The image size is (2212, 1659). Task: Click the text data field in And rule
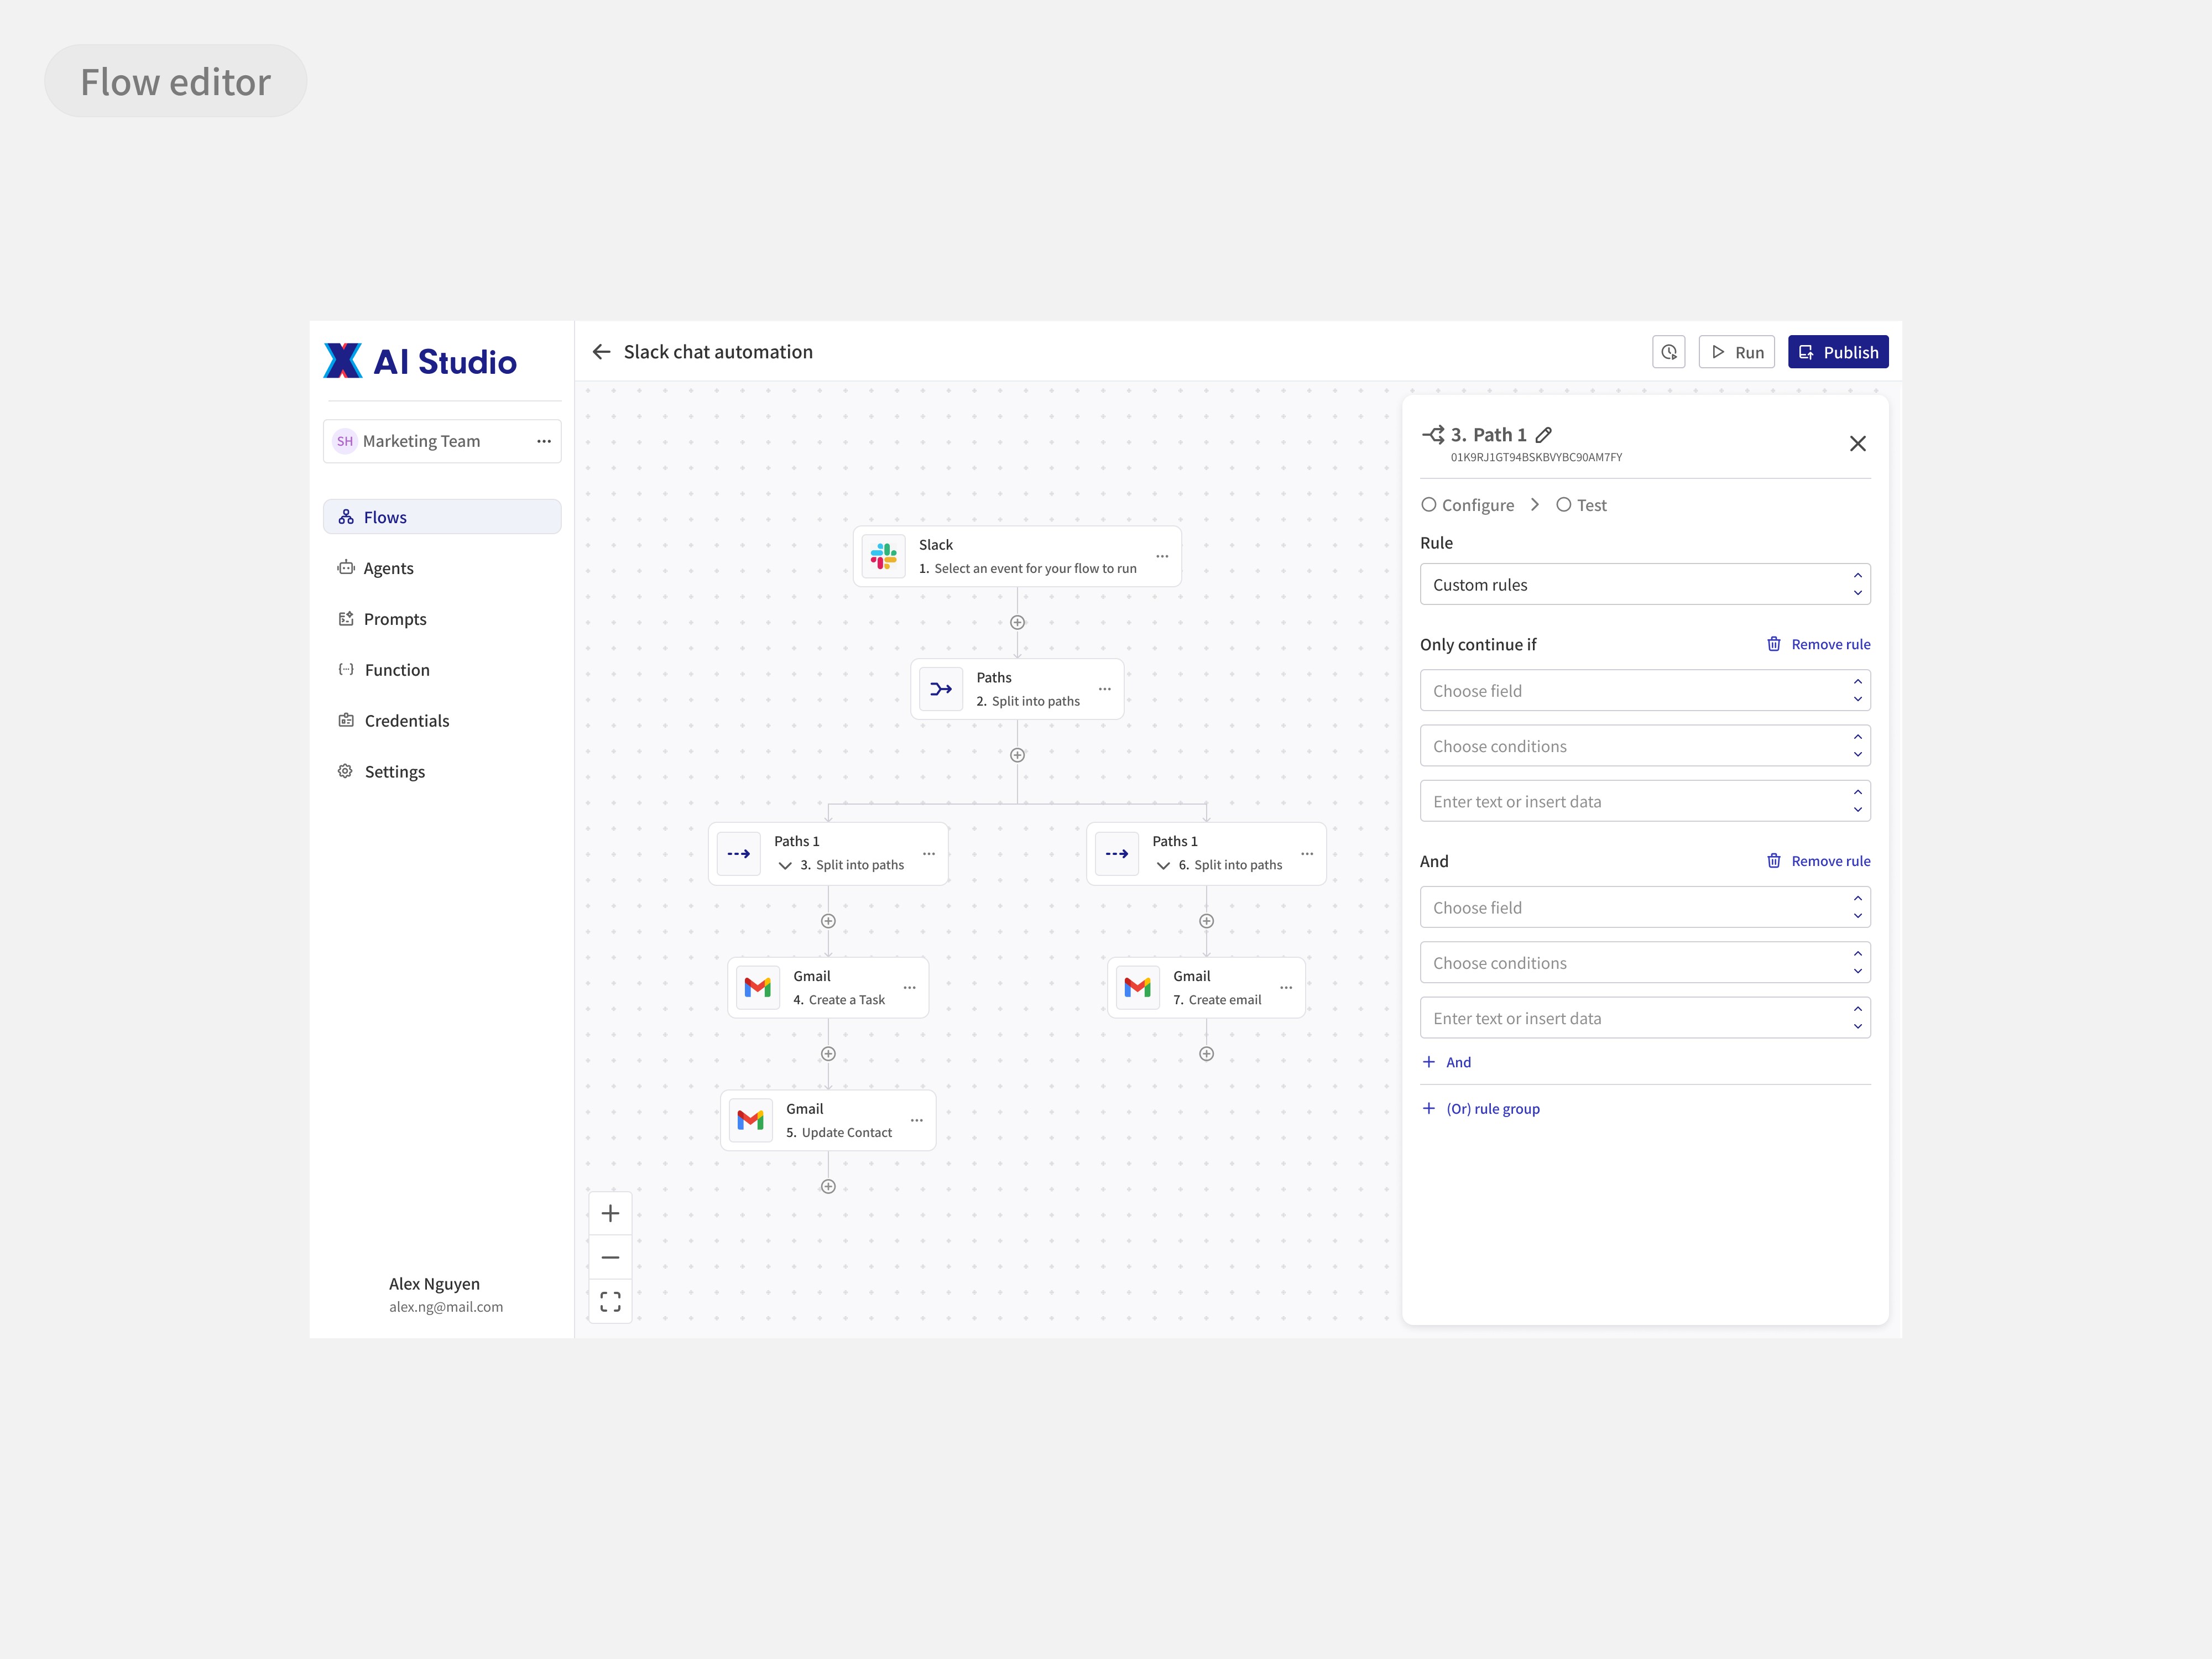1645,1018
